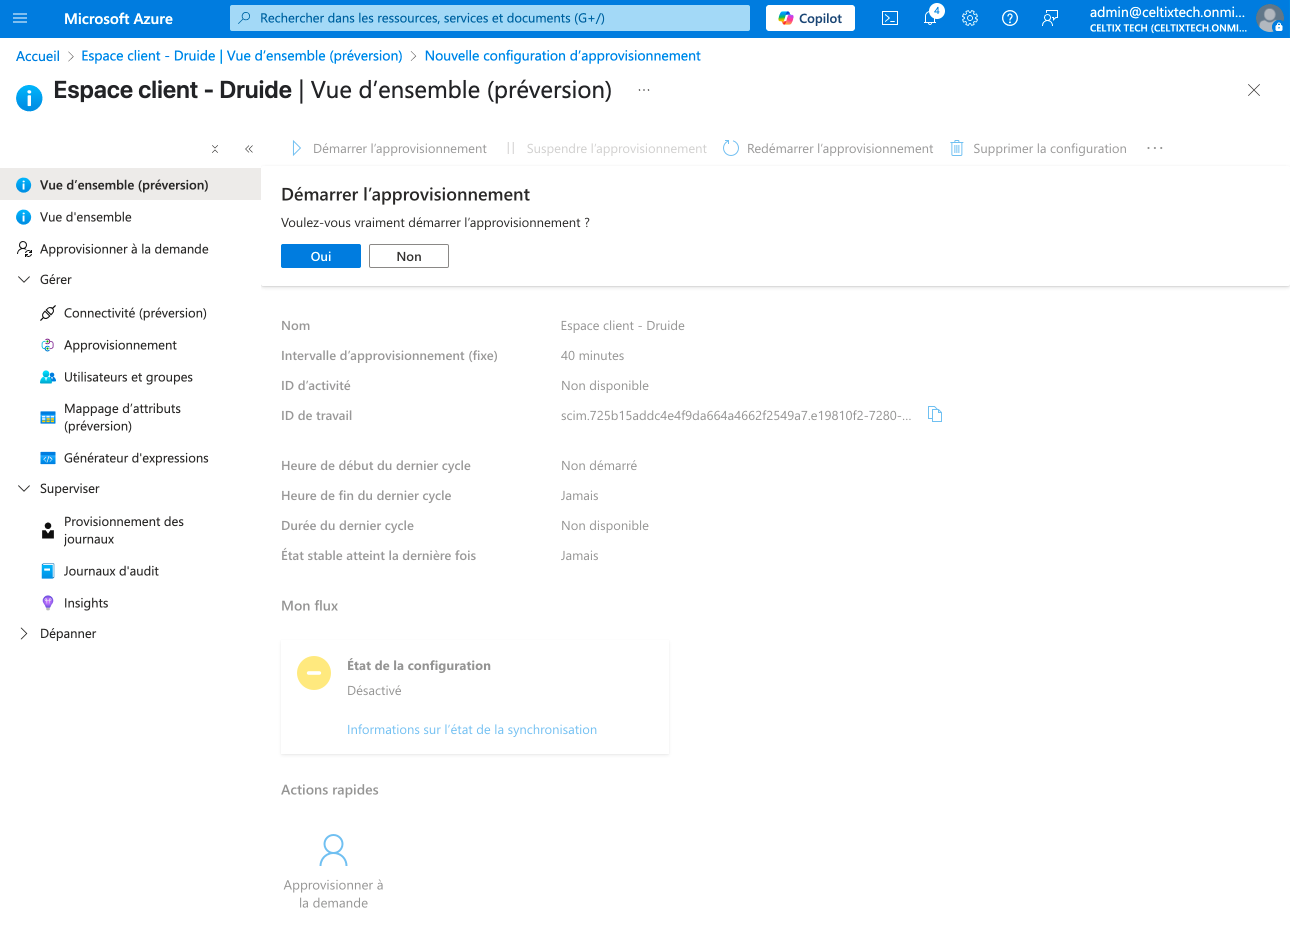The image size is (1290, 935).
Task: Click the help question mark icon
Action: click(1010, 18)
